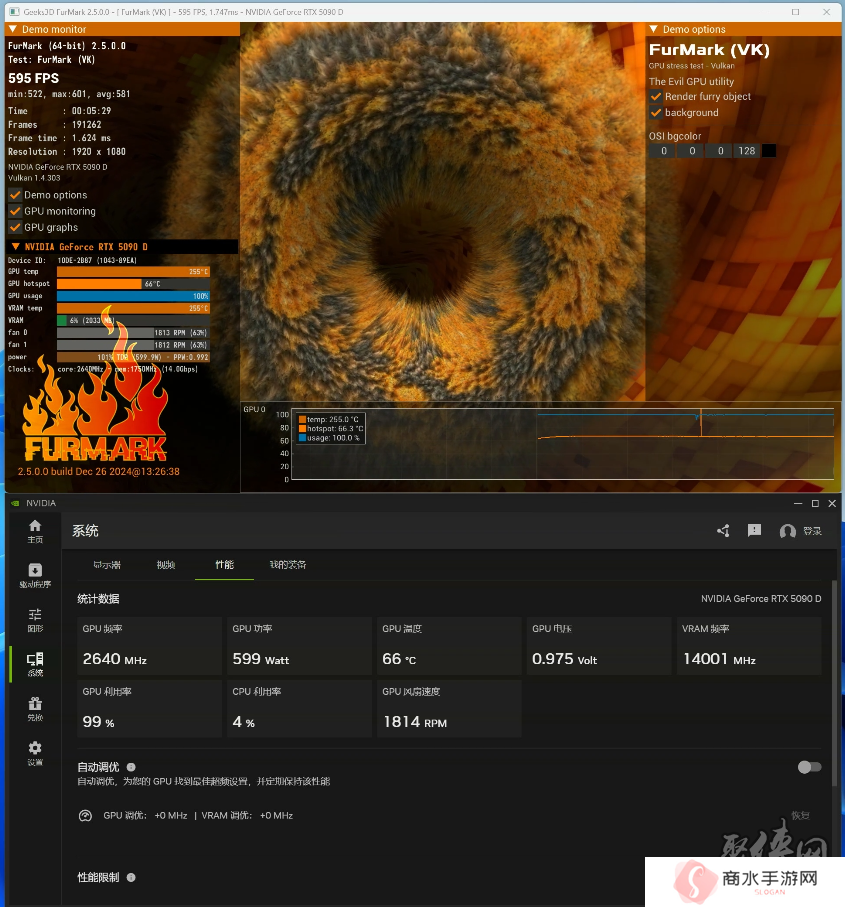845x907 pixels.
Task: Select the System icon in NVIDIA sidebar
Action: 35,664
